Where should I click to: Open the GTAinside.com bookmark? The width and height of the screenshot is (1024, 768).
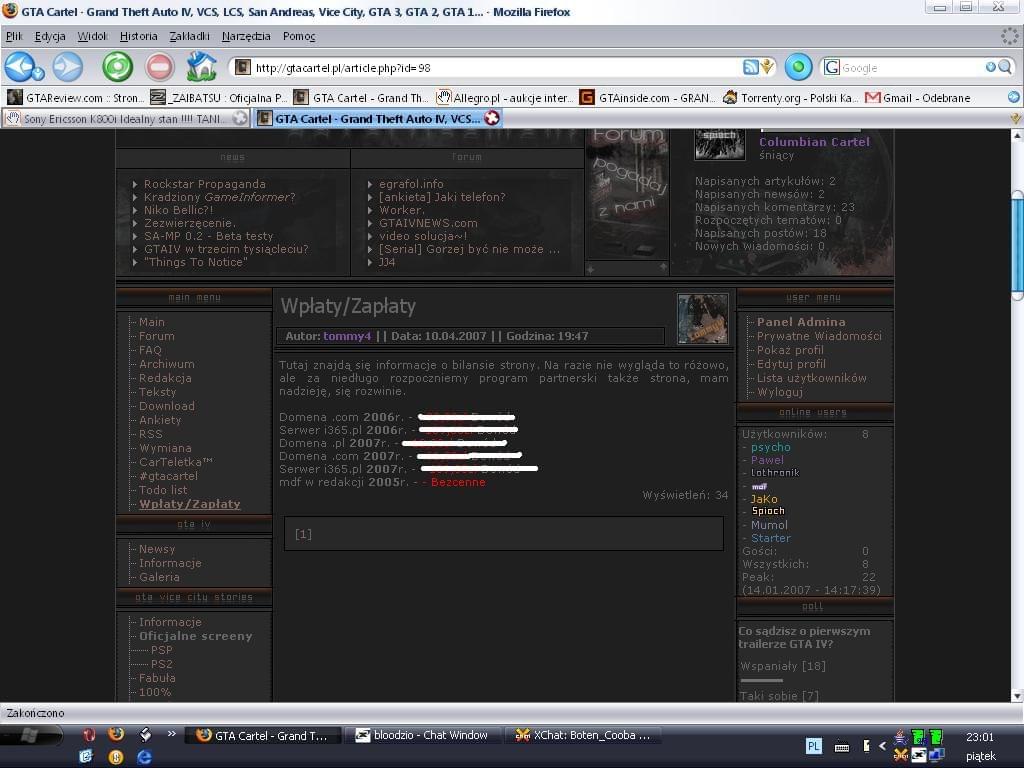pyautogui.click(x=648, y=98)
